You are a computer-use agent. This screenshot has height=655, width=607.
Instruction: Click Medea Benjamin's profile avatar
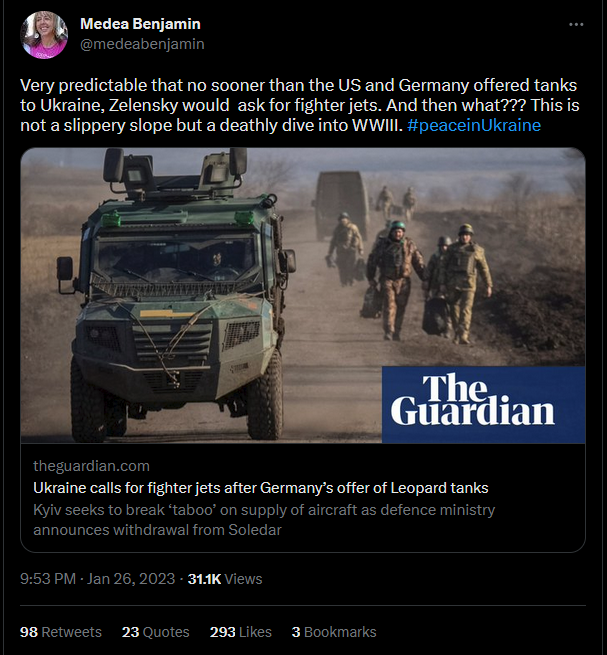[x=44, y=35]
